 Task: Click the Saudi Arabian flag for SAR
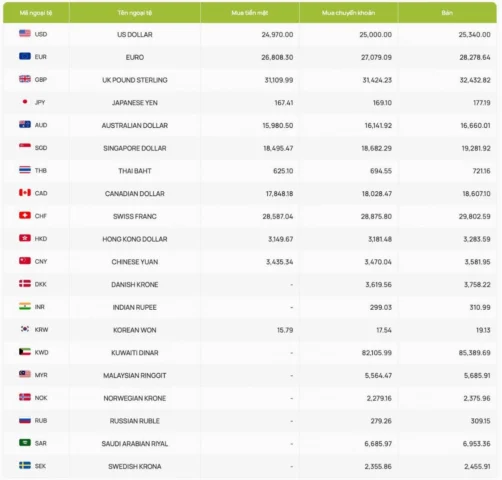[x=25, y=443]
